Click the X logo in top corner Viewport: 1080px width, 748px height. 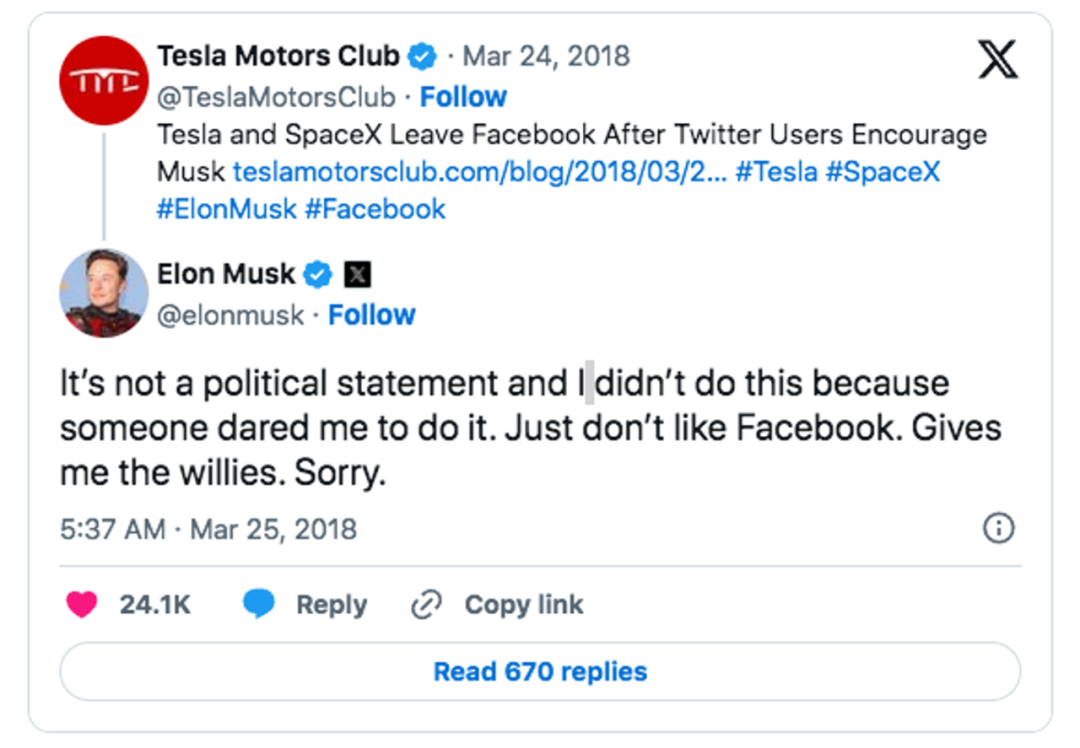(996, 60)
